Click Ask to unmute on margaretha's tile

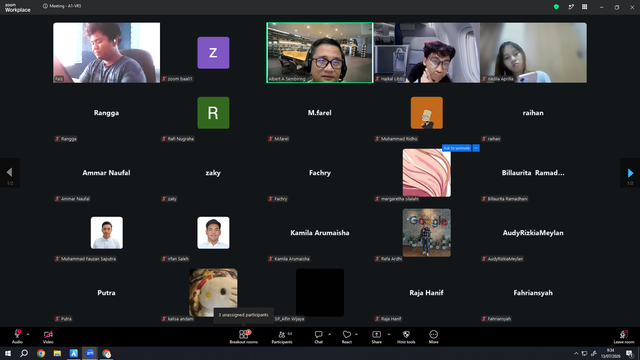456,148
